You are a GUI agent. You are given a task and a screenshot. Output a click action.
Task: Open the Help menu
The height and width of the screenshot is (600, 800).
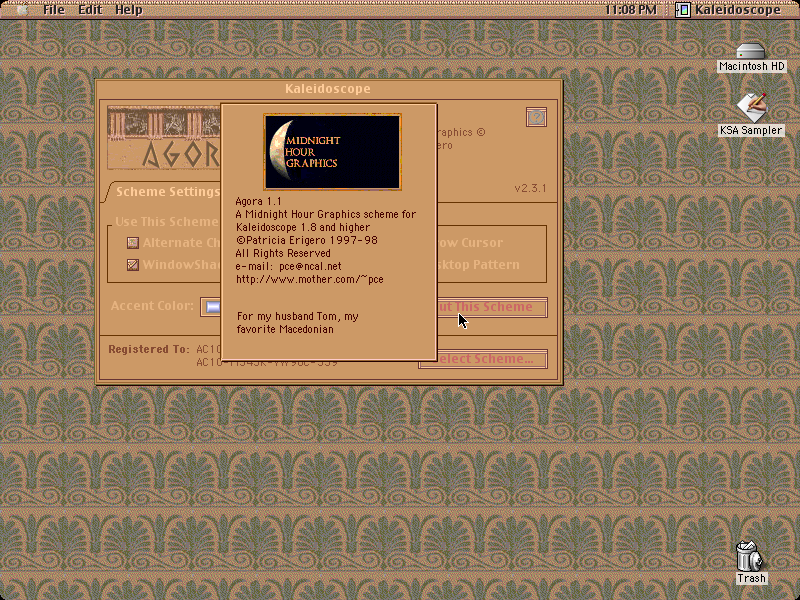click(x=129, y=10)
